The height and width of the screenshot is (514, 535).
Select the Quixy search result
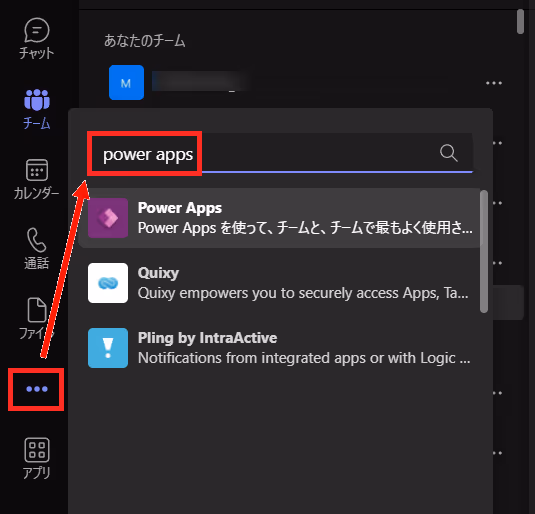click(x=281, y=283)
